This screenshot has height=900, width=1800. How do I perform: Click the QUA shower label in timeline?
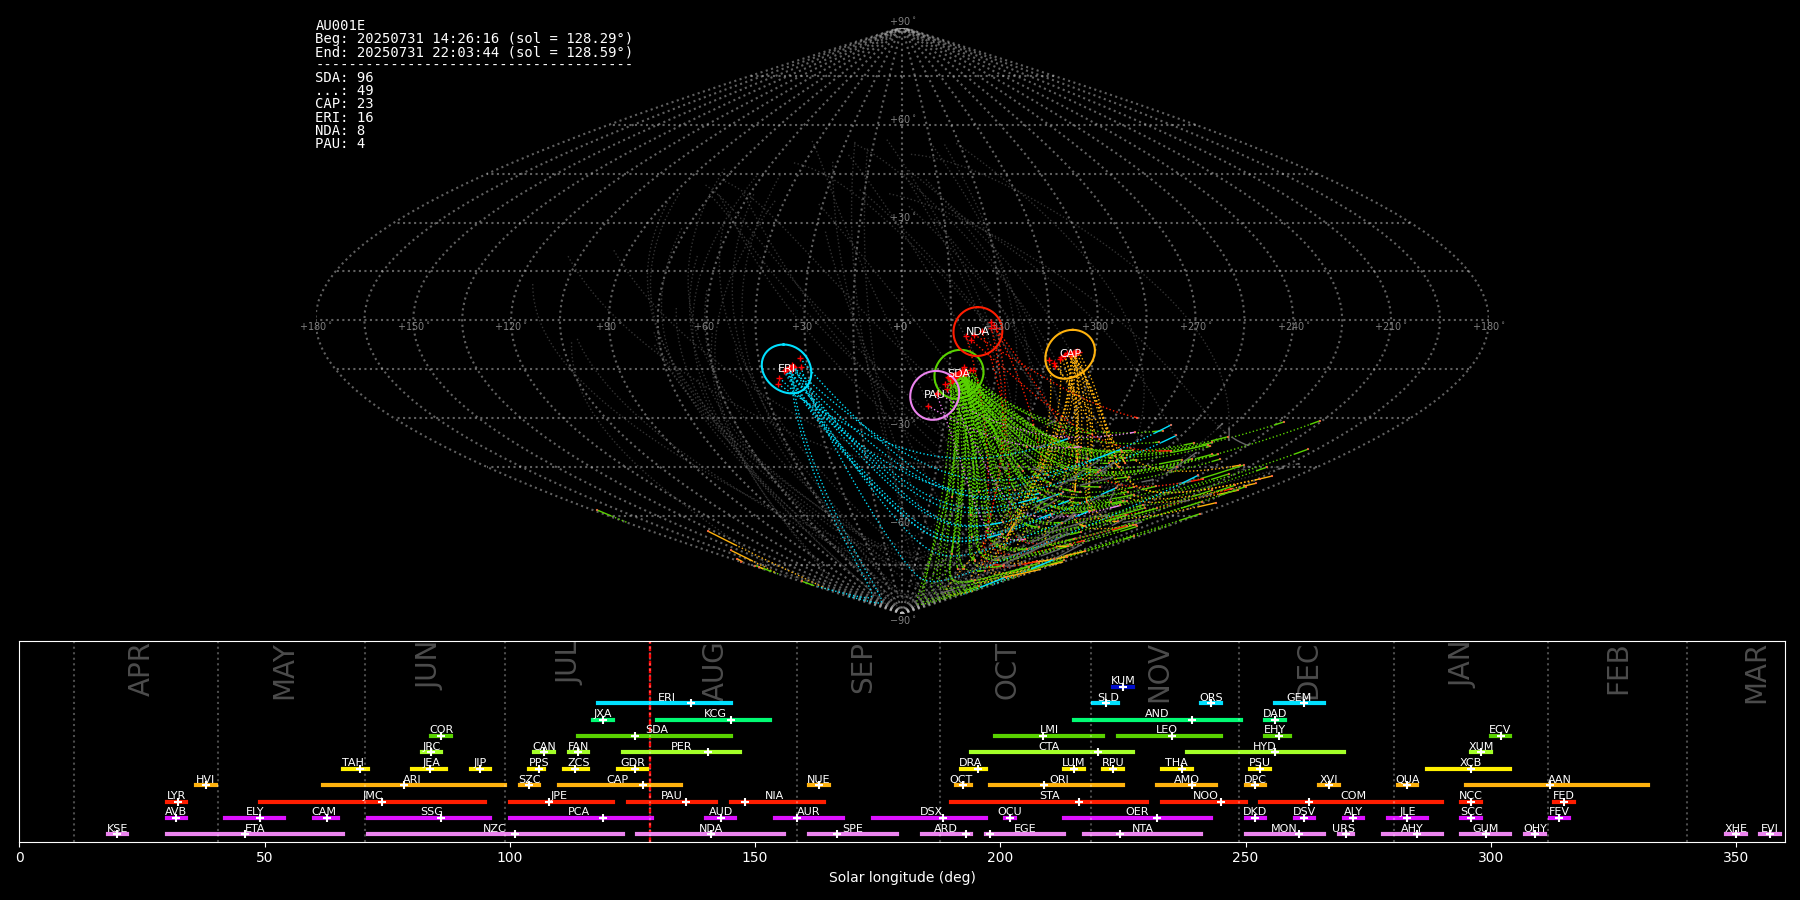point(1407,780)
